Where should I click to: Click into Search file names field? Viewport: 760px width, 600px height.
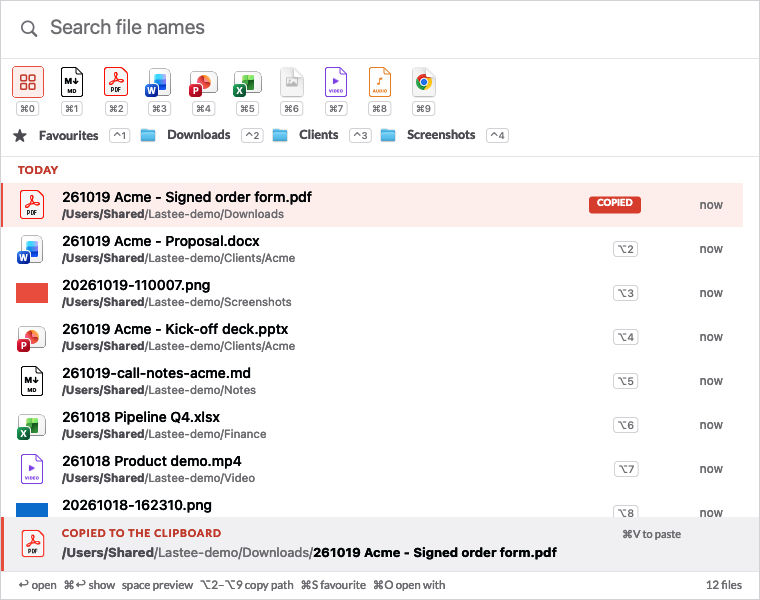pos(380,28)
